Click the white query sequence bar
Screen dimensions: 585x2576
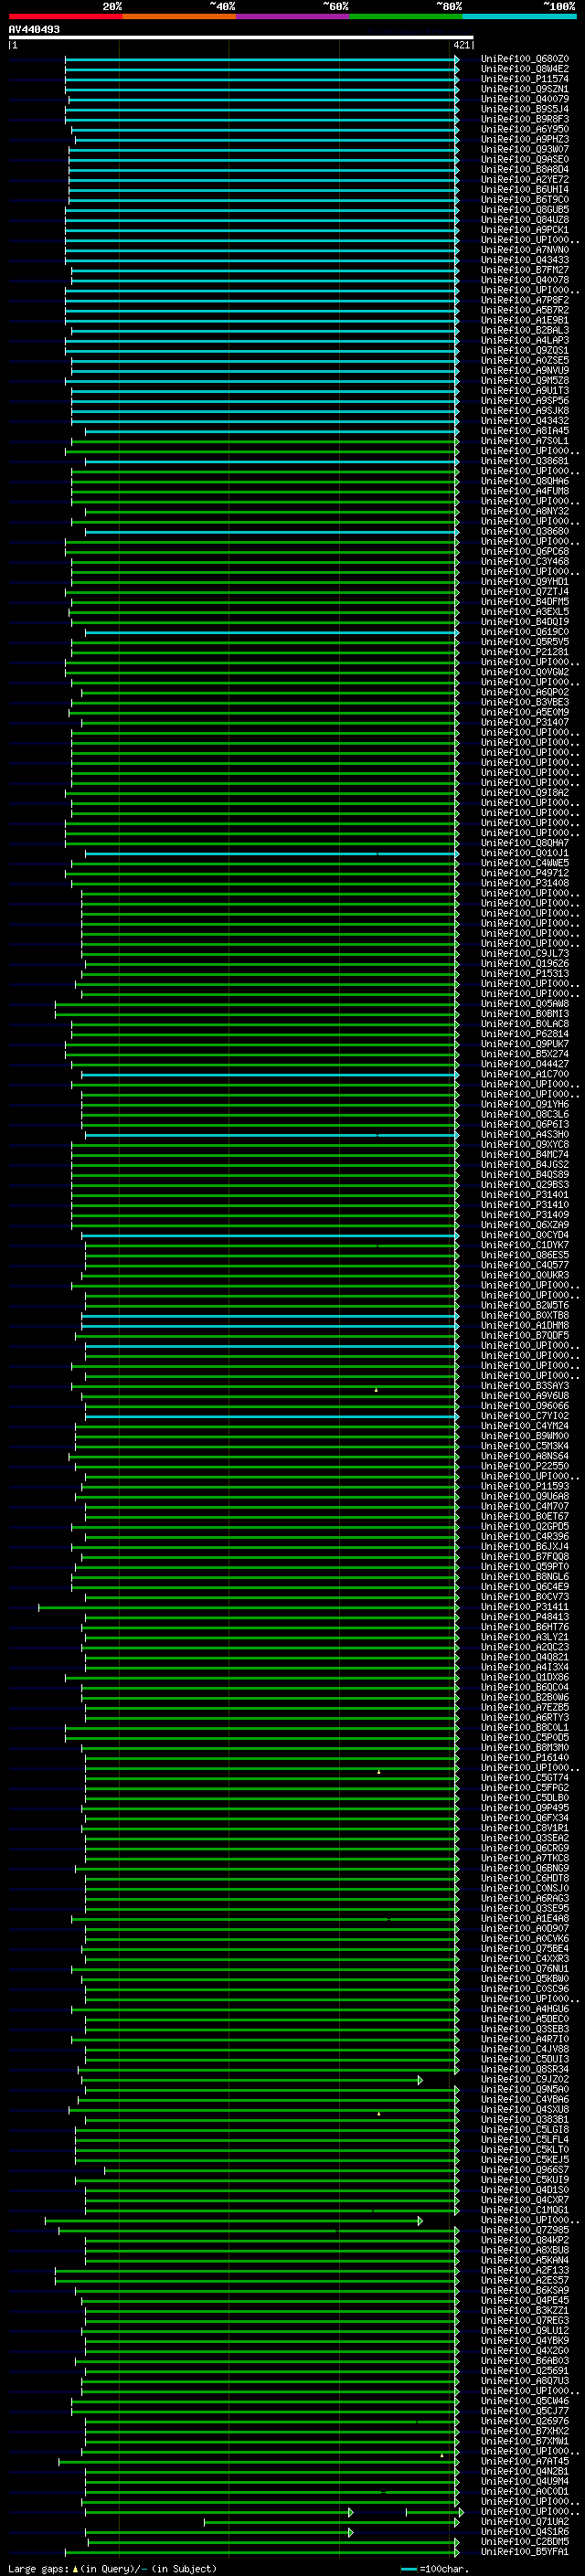[x=241, y=38]
